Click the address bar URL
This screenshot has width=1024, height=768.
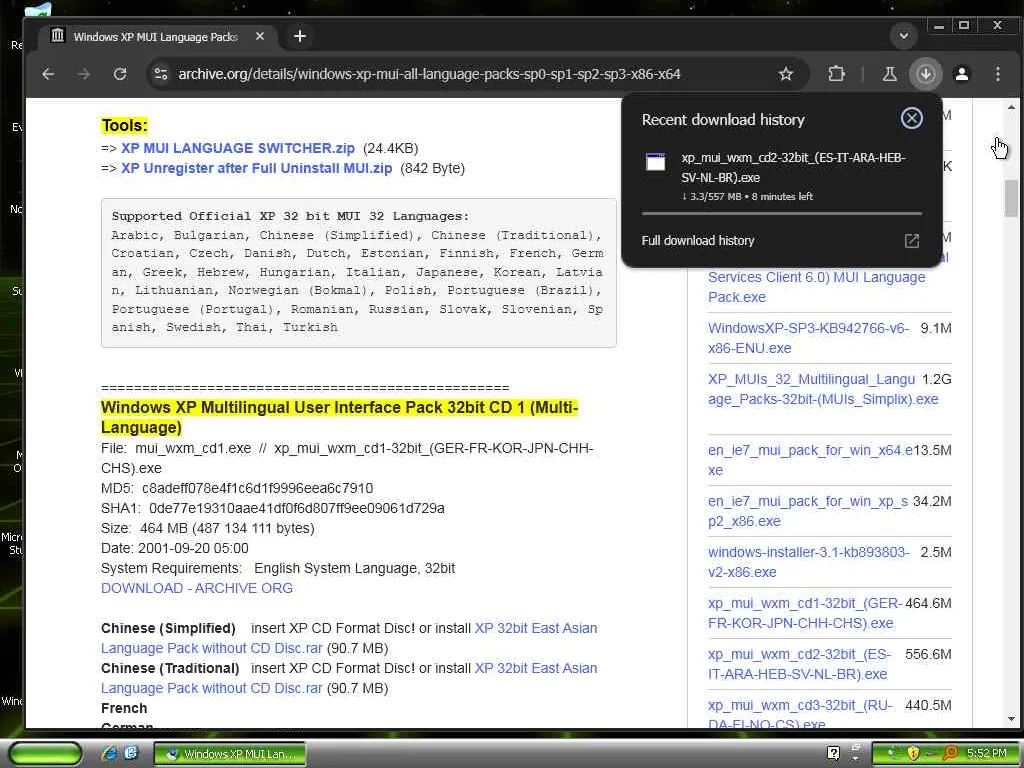[429, 74]
